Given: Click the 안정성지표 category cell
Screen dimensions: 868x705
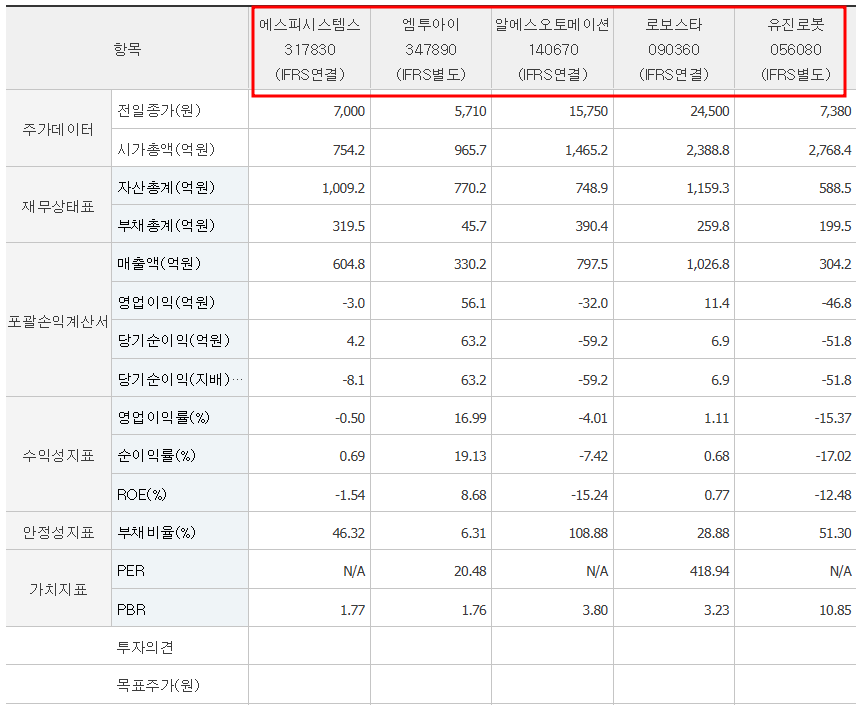Looking at the screenshot, I should 58,532.
